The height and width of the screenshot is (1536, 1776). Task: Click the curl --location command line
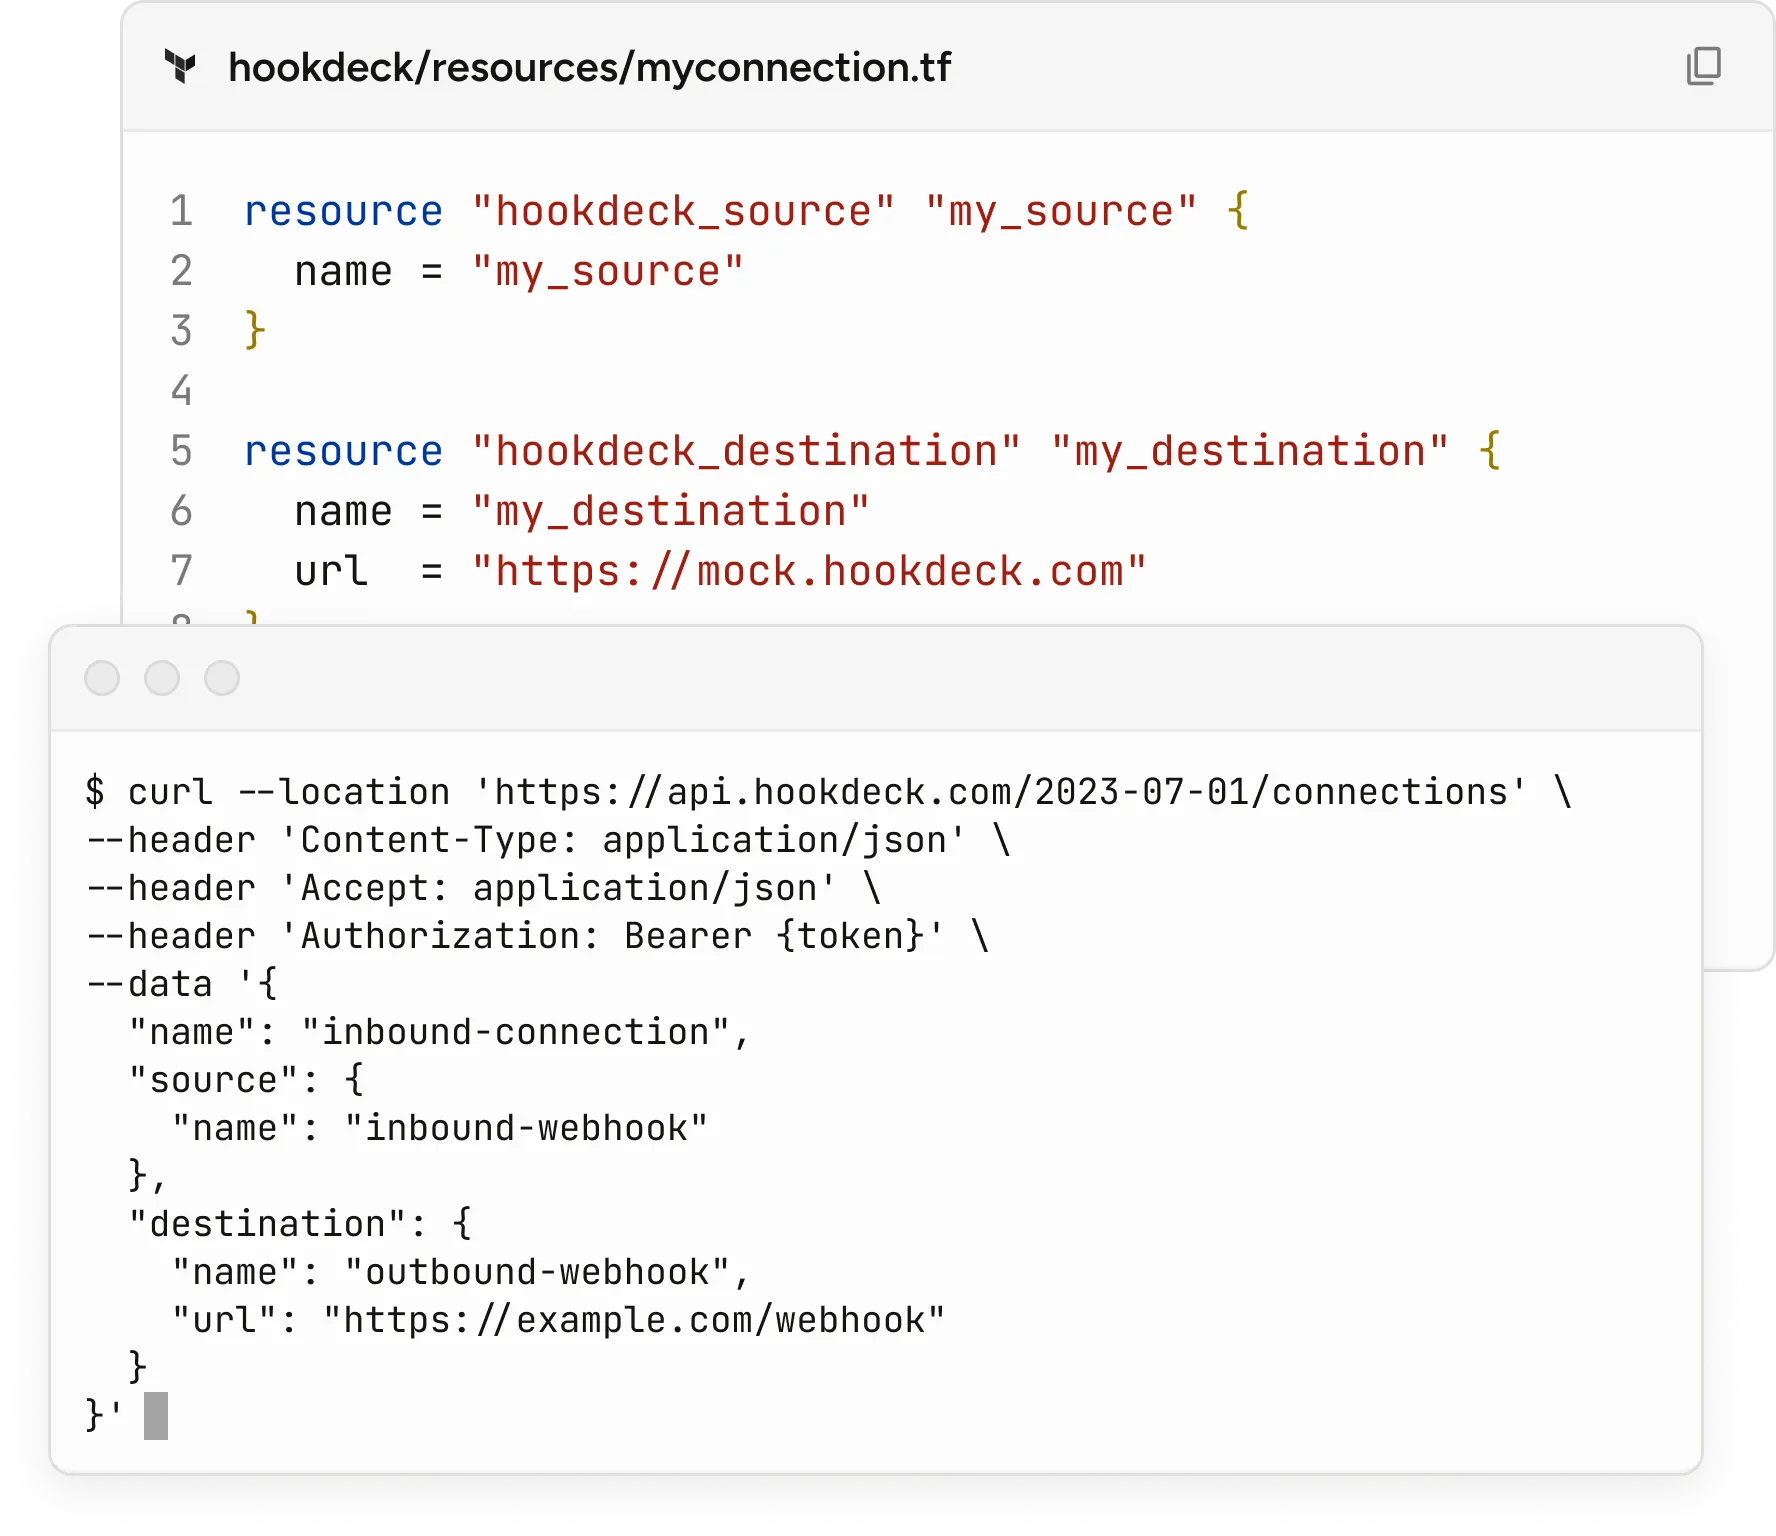click(829, 792)
